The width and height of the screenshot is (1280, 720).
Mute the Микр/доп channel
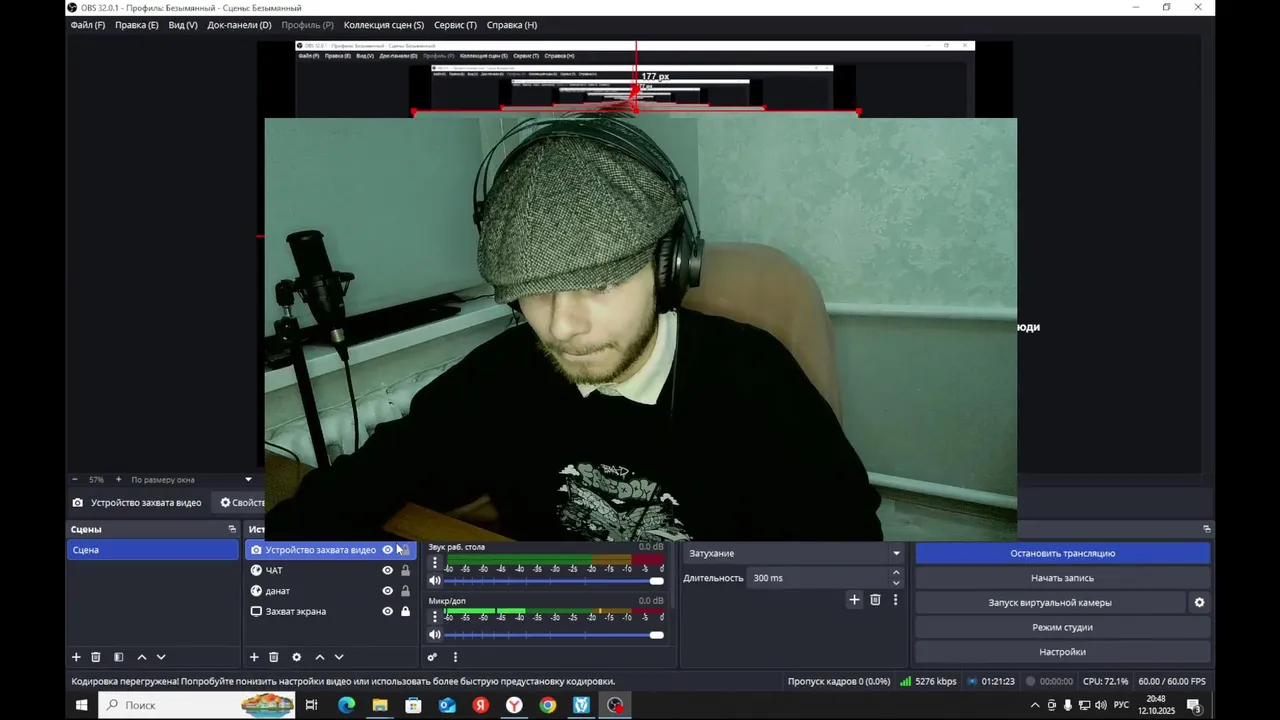435,634
